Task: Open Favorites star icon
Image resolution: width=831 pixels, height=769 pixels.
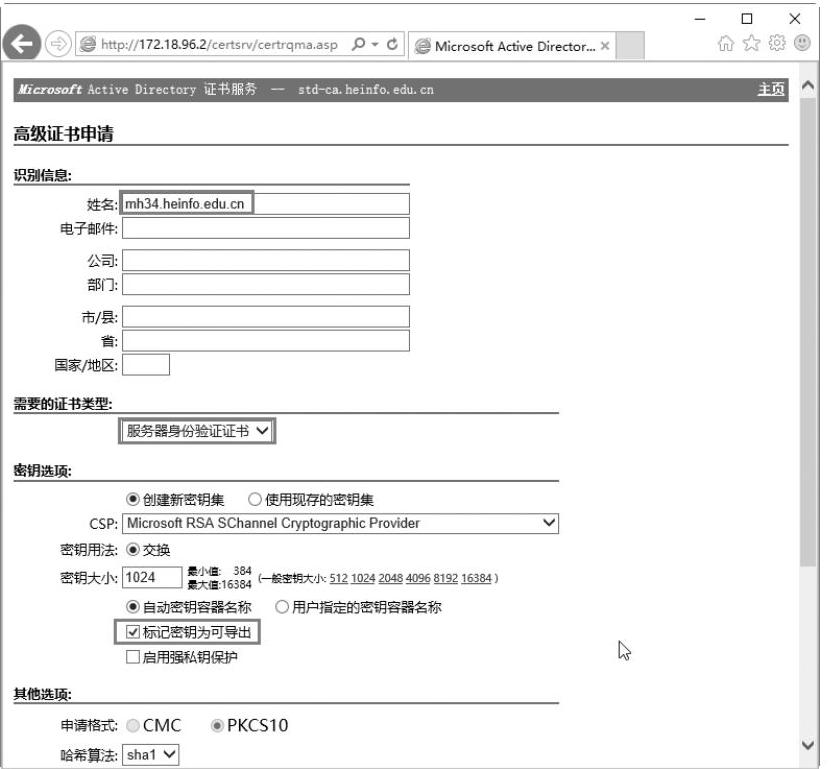Action: point(752,43)
